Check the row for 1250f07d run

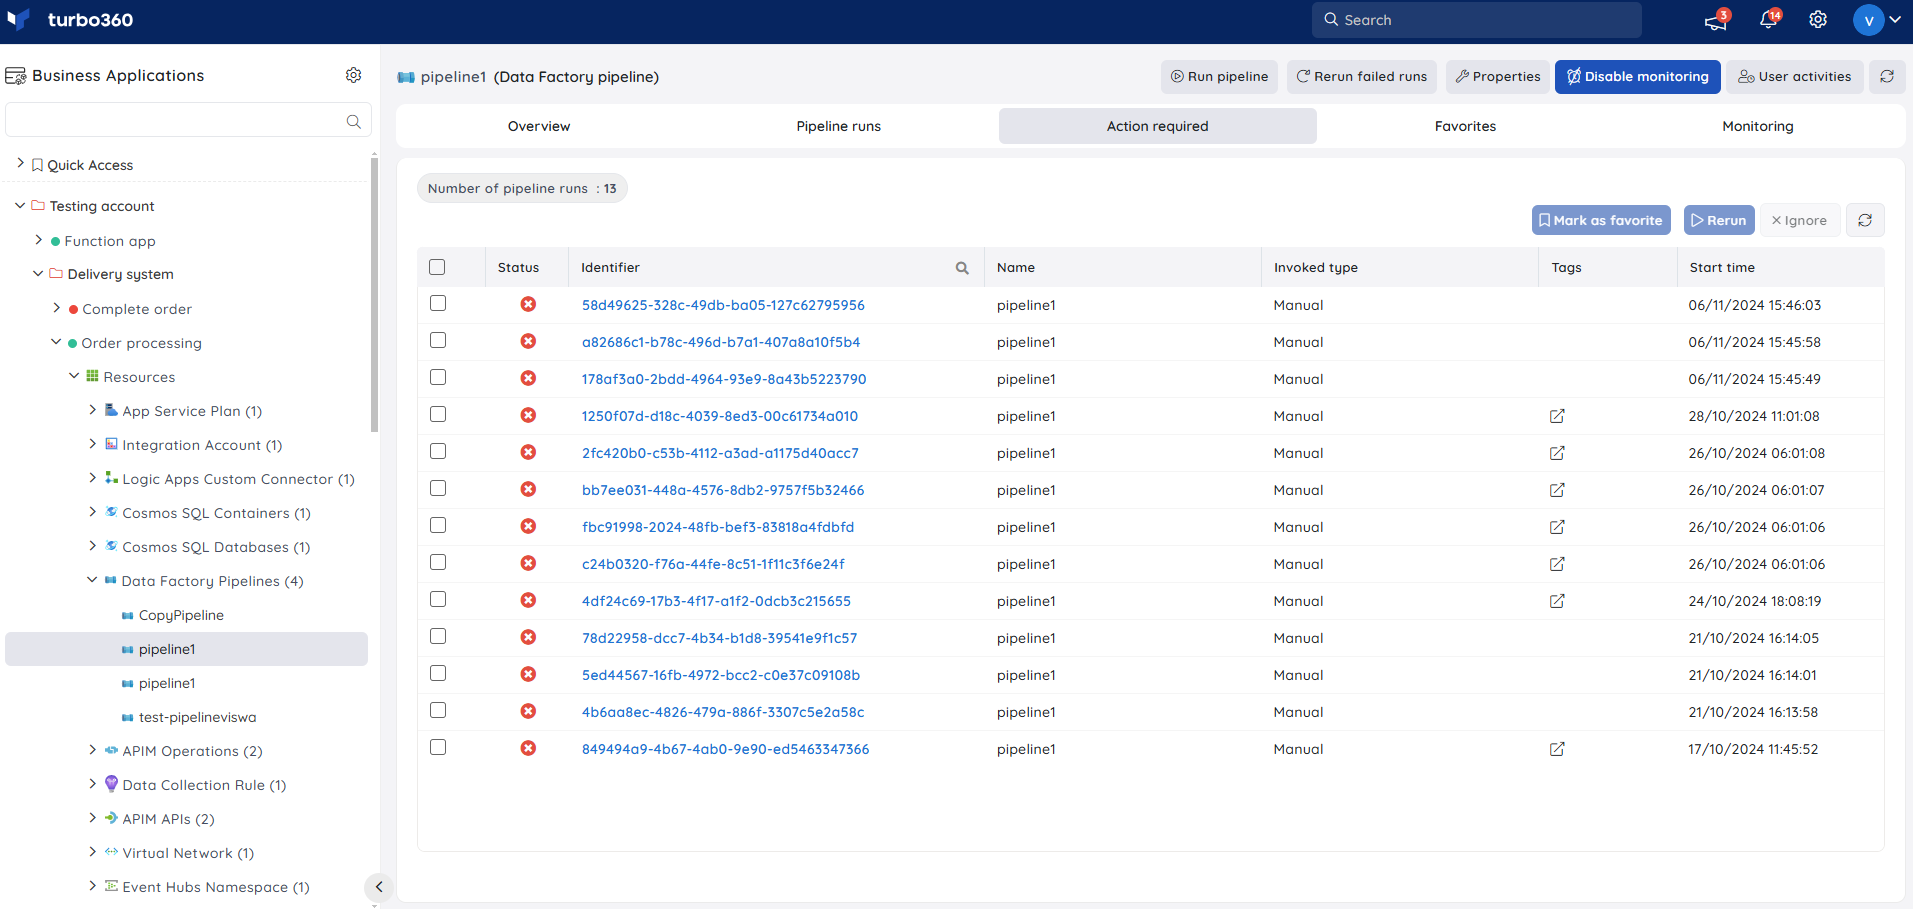(438, 414)
